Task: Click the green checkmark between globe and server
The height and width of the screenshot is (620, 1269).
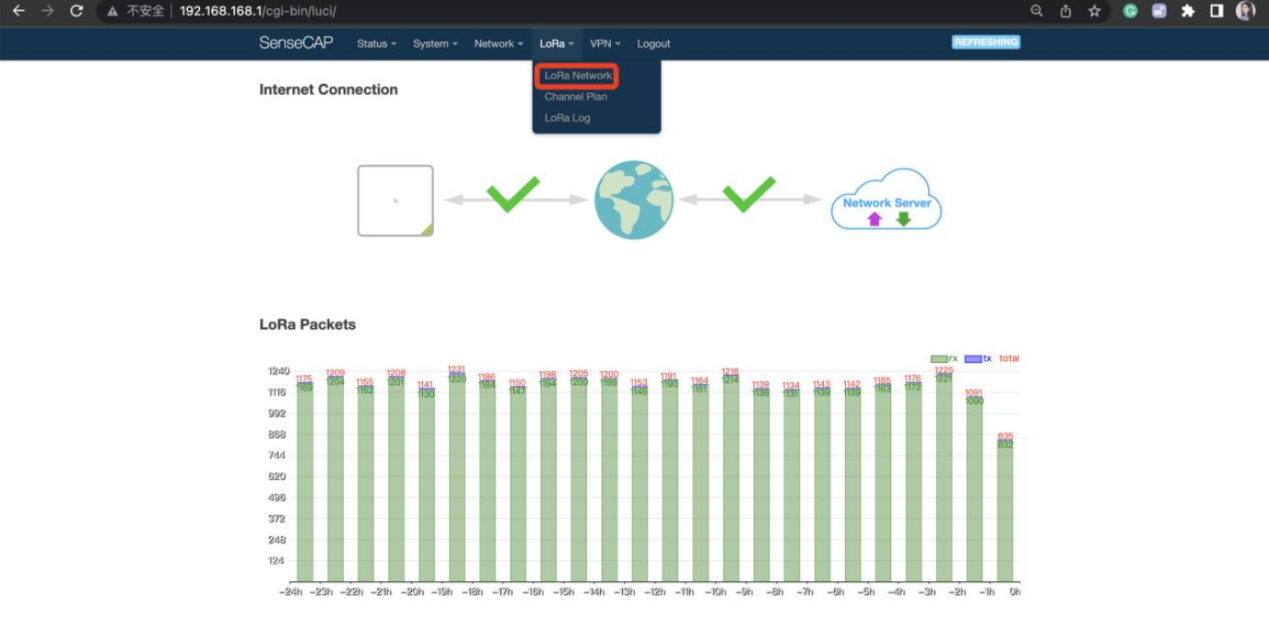Action: pos(749,194)
